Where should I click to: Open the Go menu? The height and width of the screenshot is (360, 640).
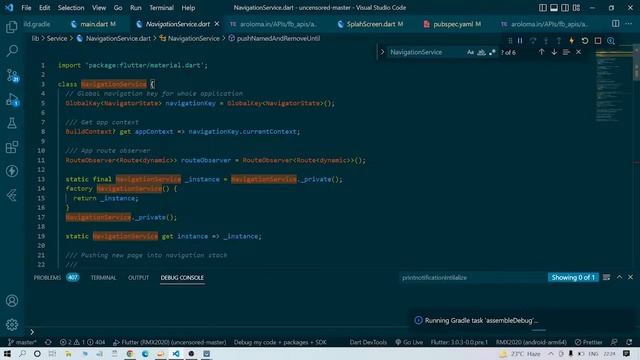tap(118, 8)
